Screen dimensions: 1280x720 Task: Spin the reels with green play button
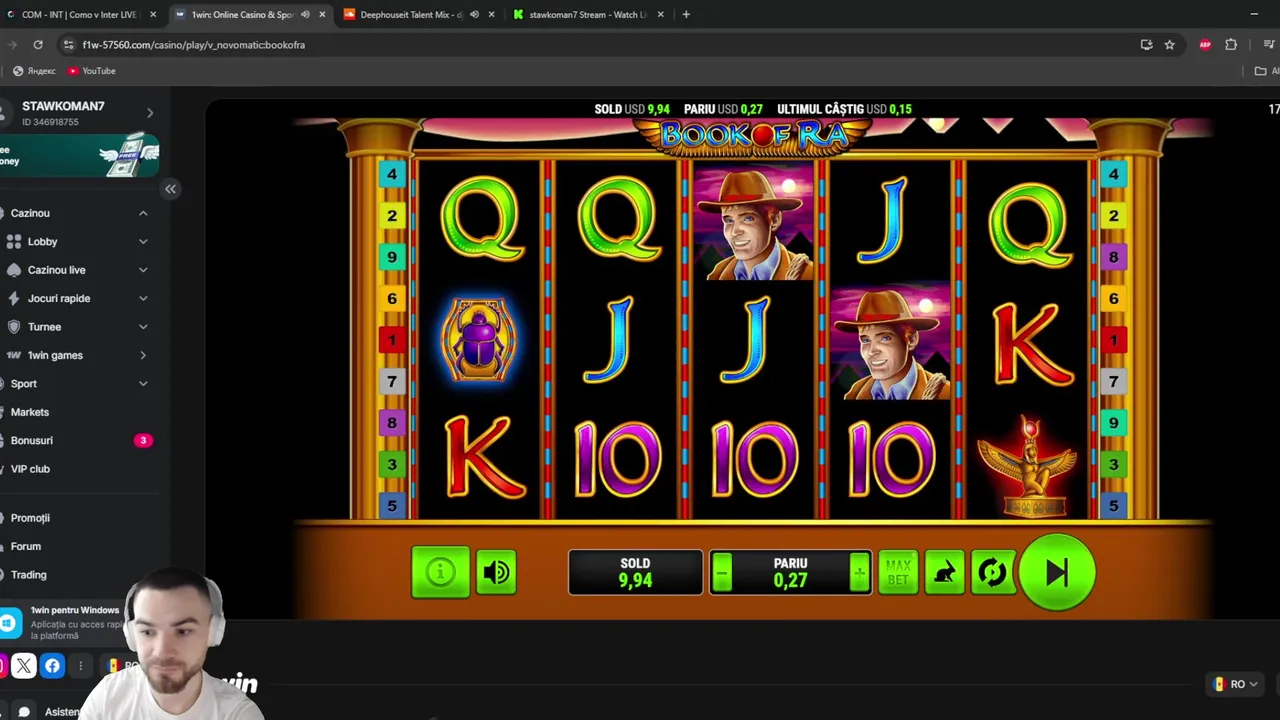[x=1057, y=572]
